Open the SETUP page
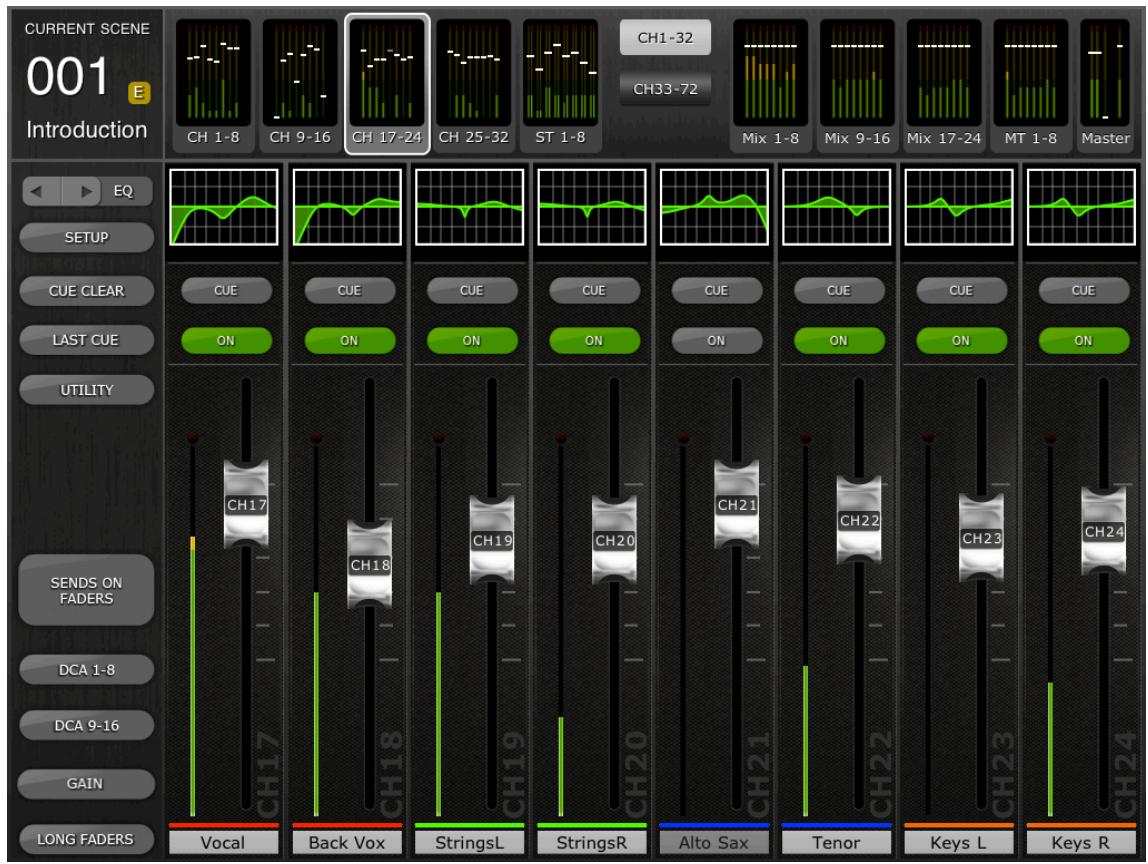Screen dimensions: 1148x864 coord(86,237)
